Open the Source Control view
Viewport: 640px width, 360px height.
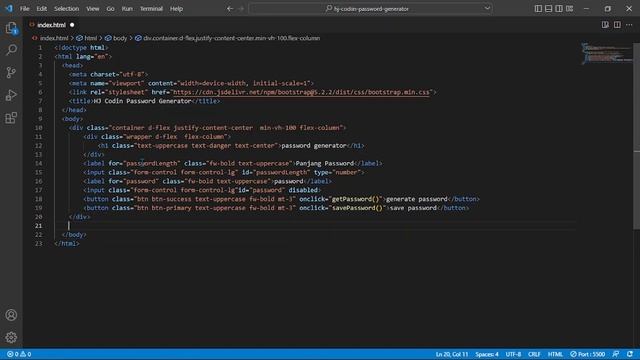(11, 73)
